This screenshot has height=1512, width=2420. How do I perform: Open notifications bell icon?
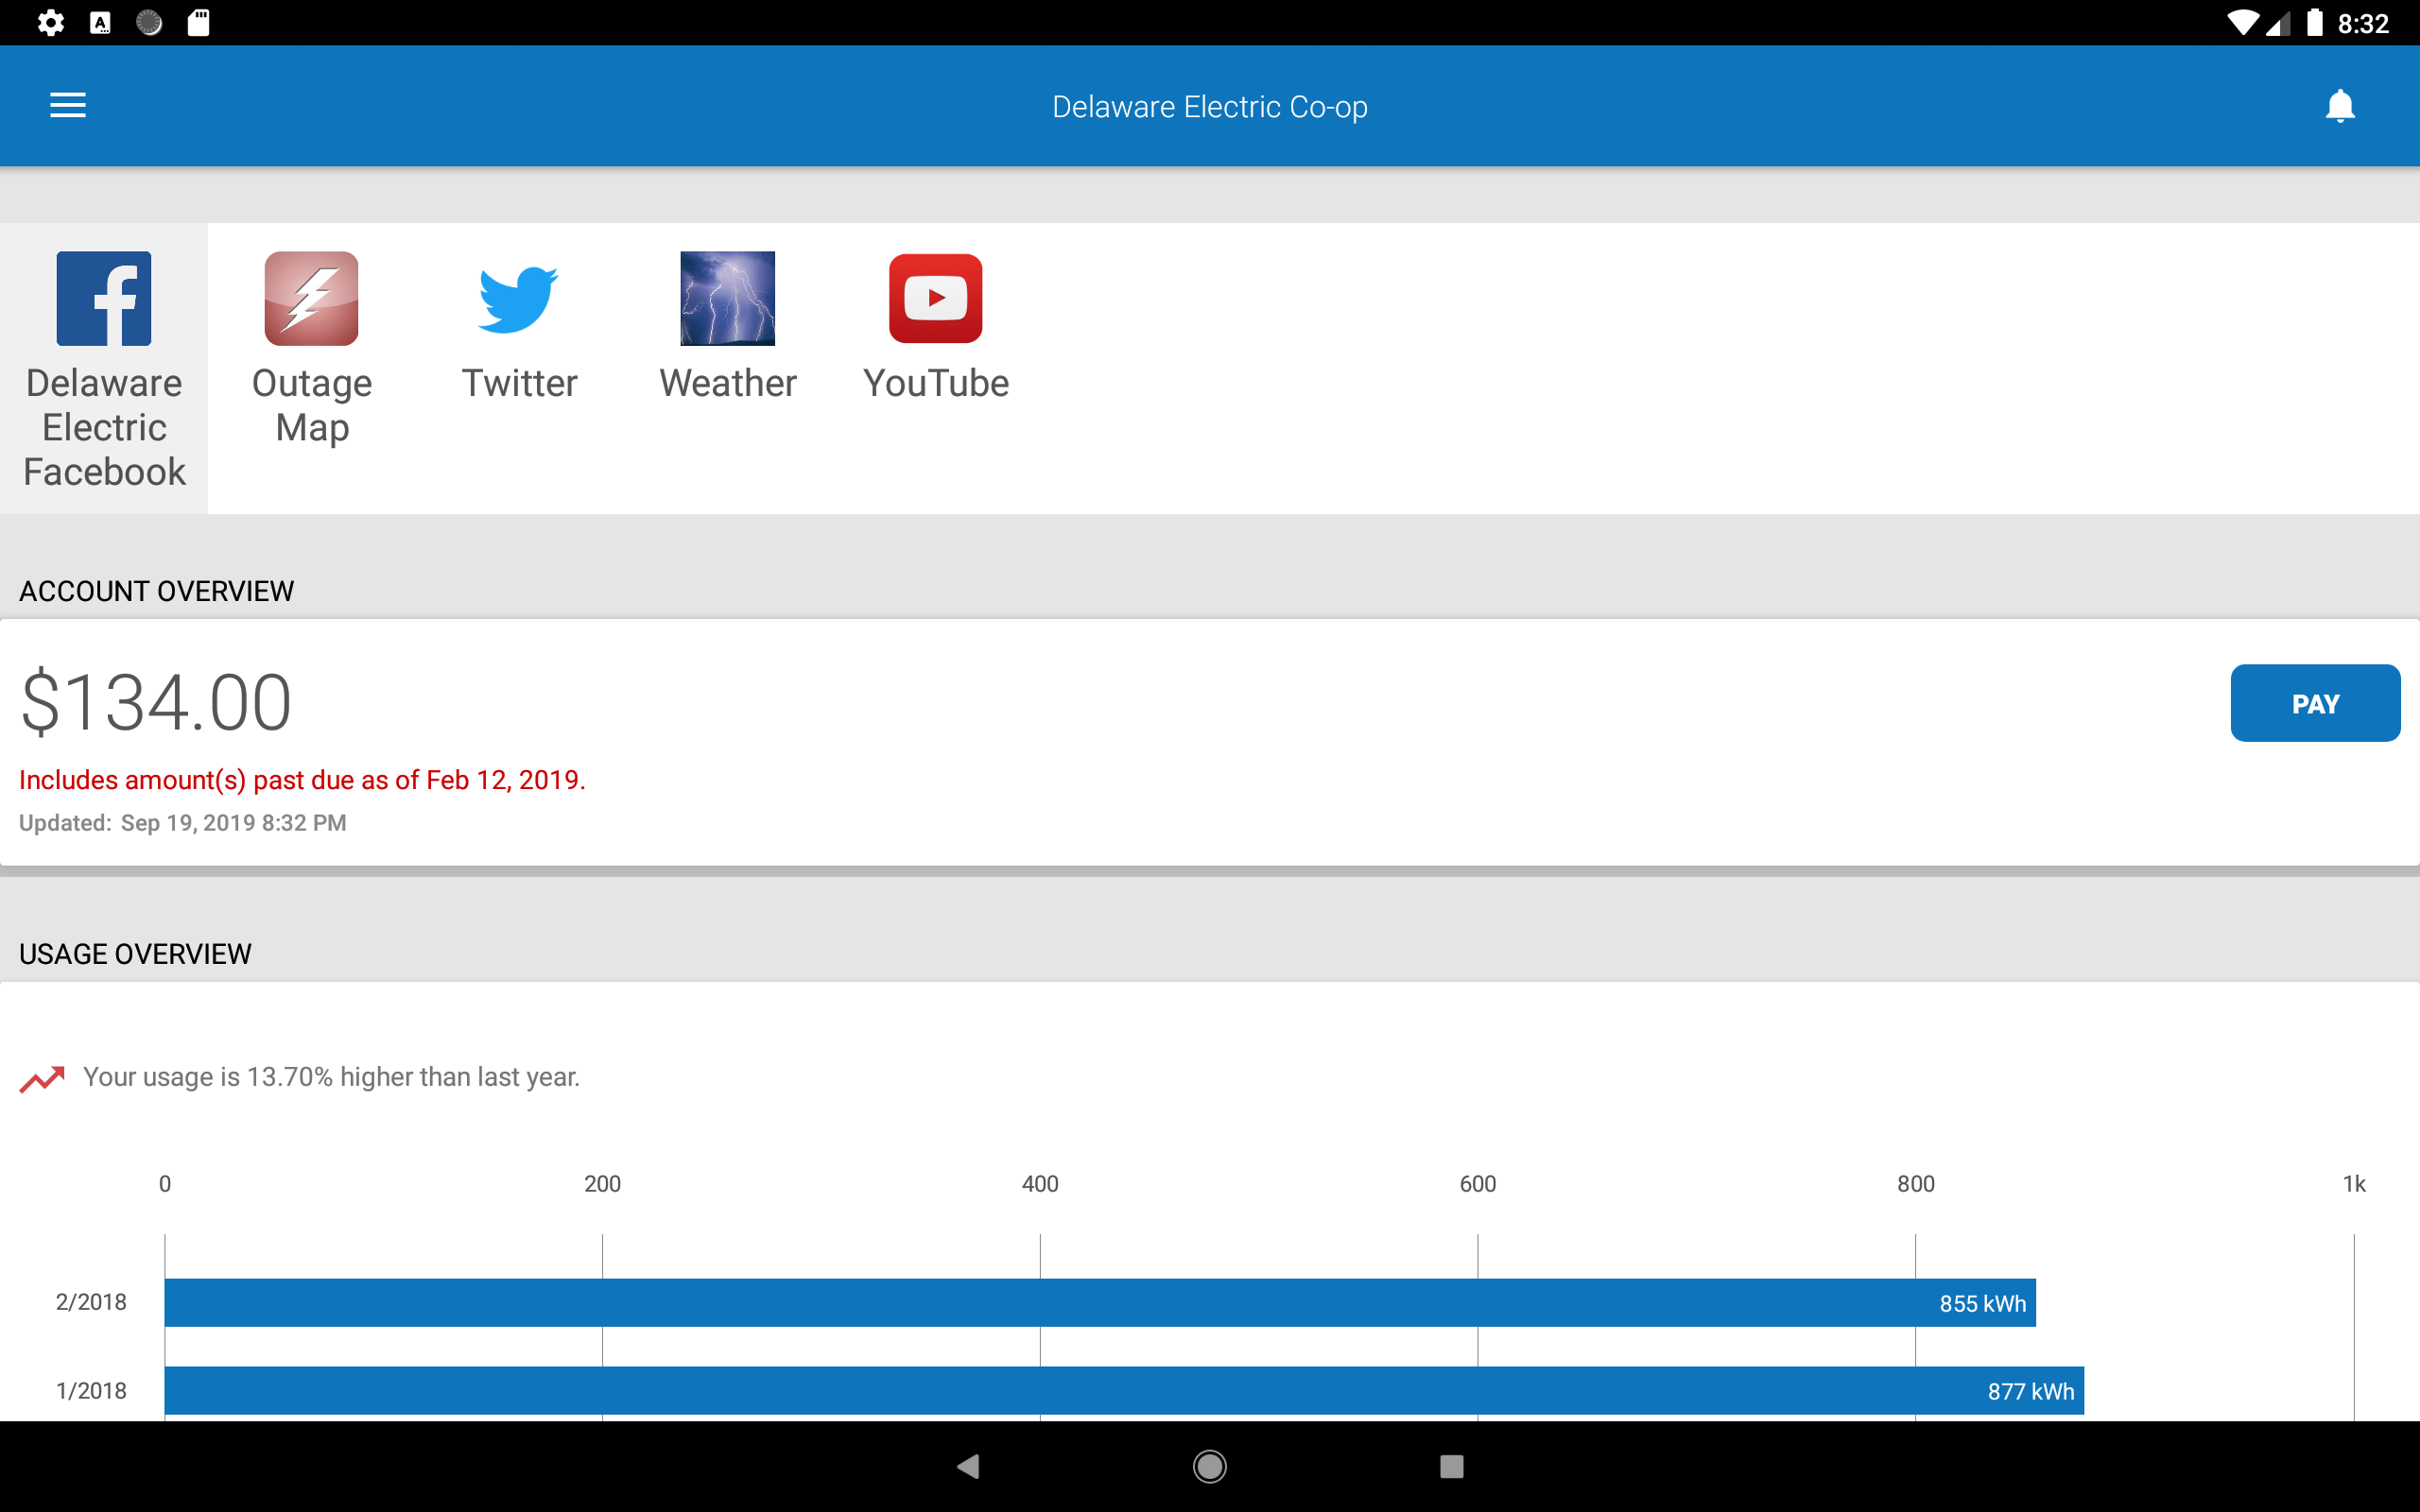2340,105
